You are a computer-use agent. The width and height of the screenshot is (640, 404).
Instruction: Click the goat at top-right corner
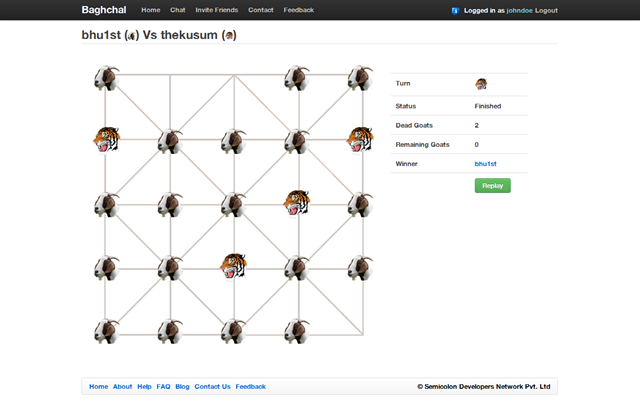tap(360, 78)
